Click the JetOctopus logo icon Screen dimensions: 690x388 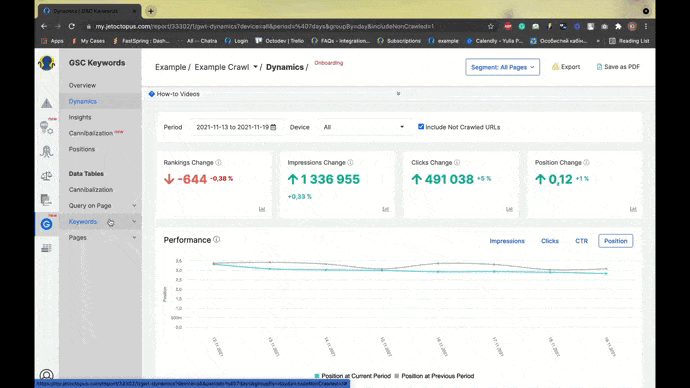(x=47, y=63)
